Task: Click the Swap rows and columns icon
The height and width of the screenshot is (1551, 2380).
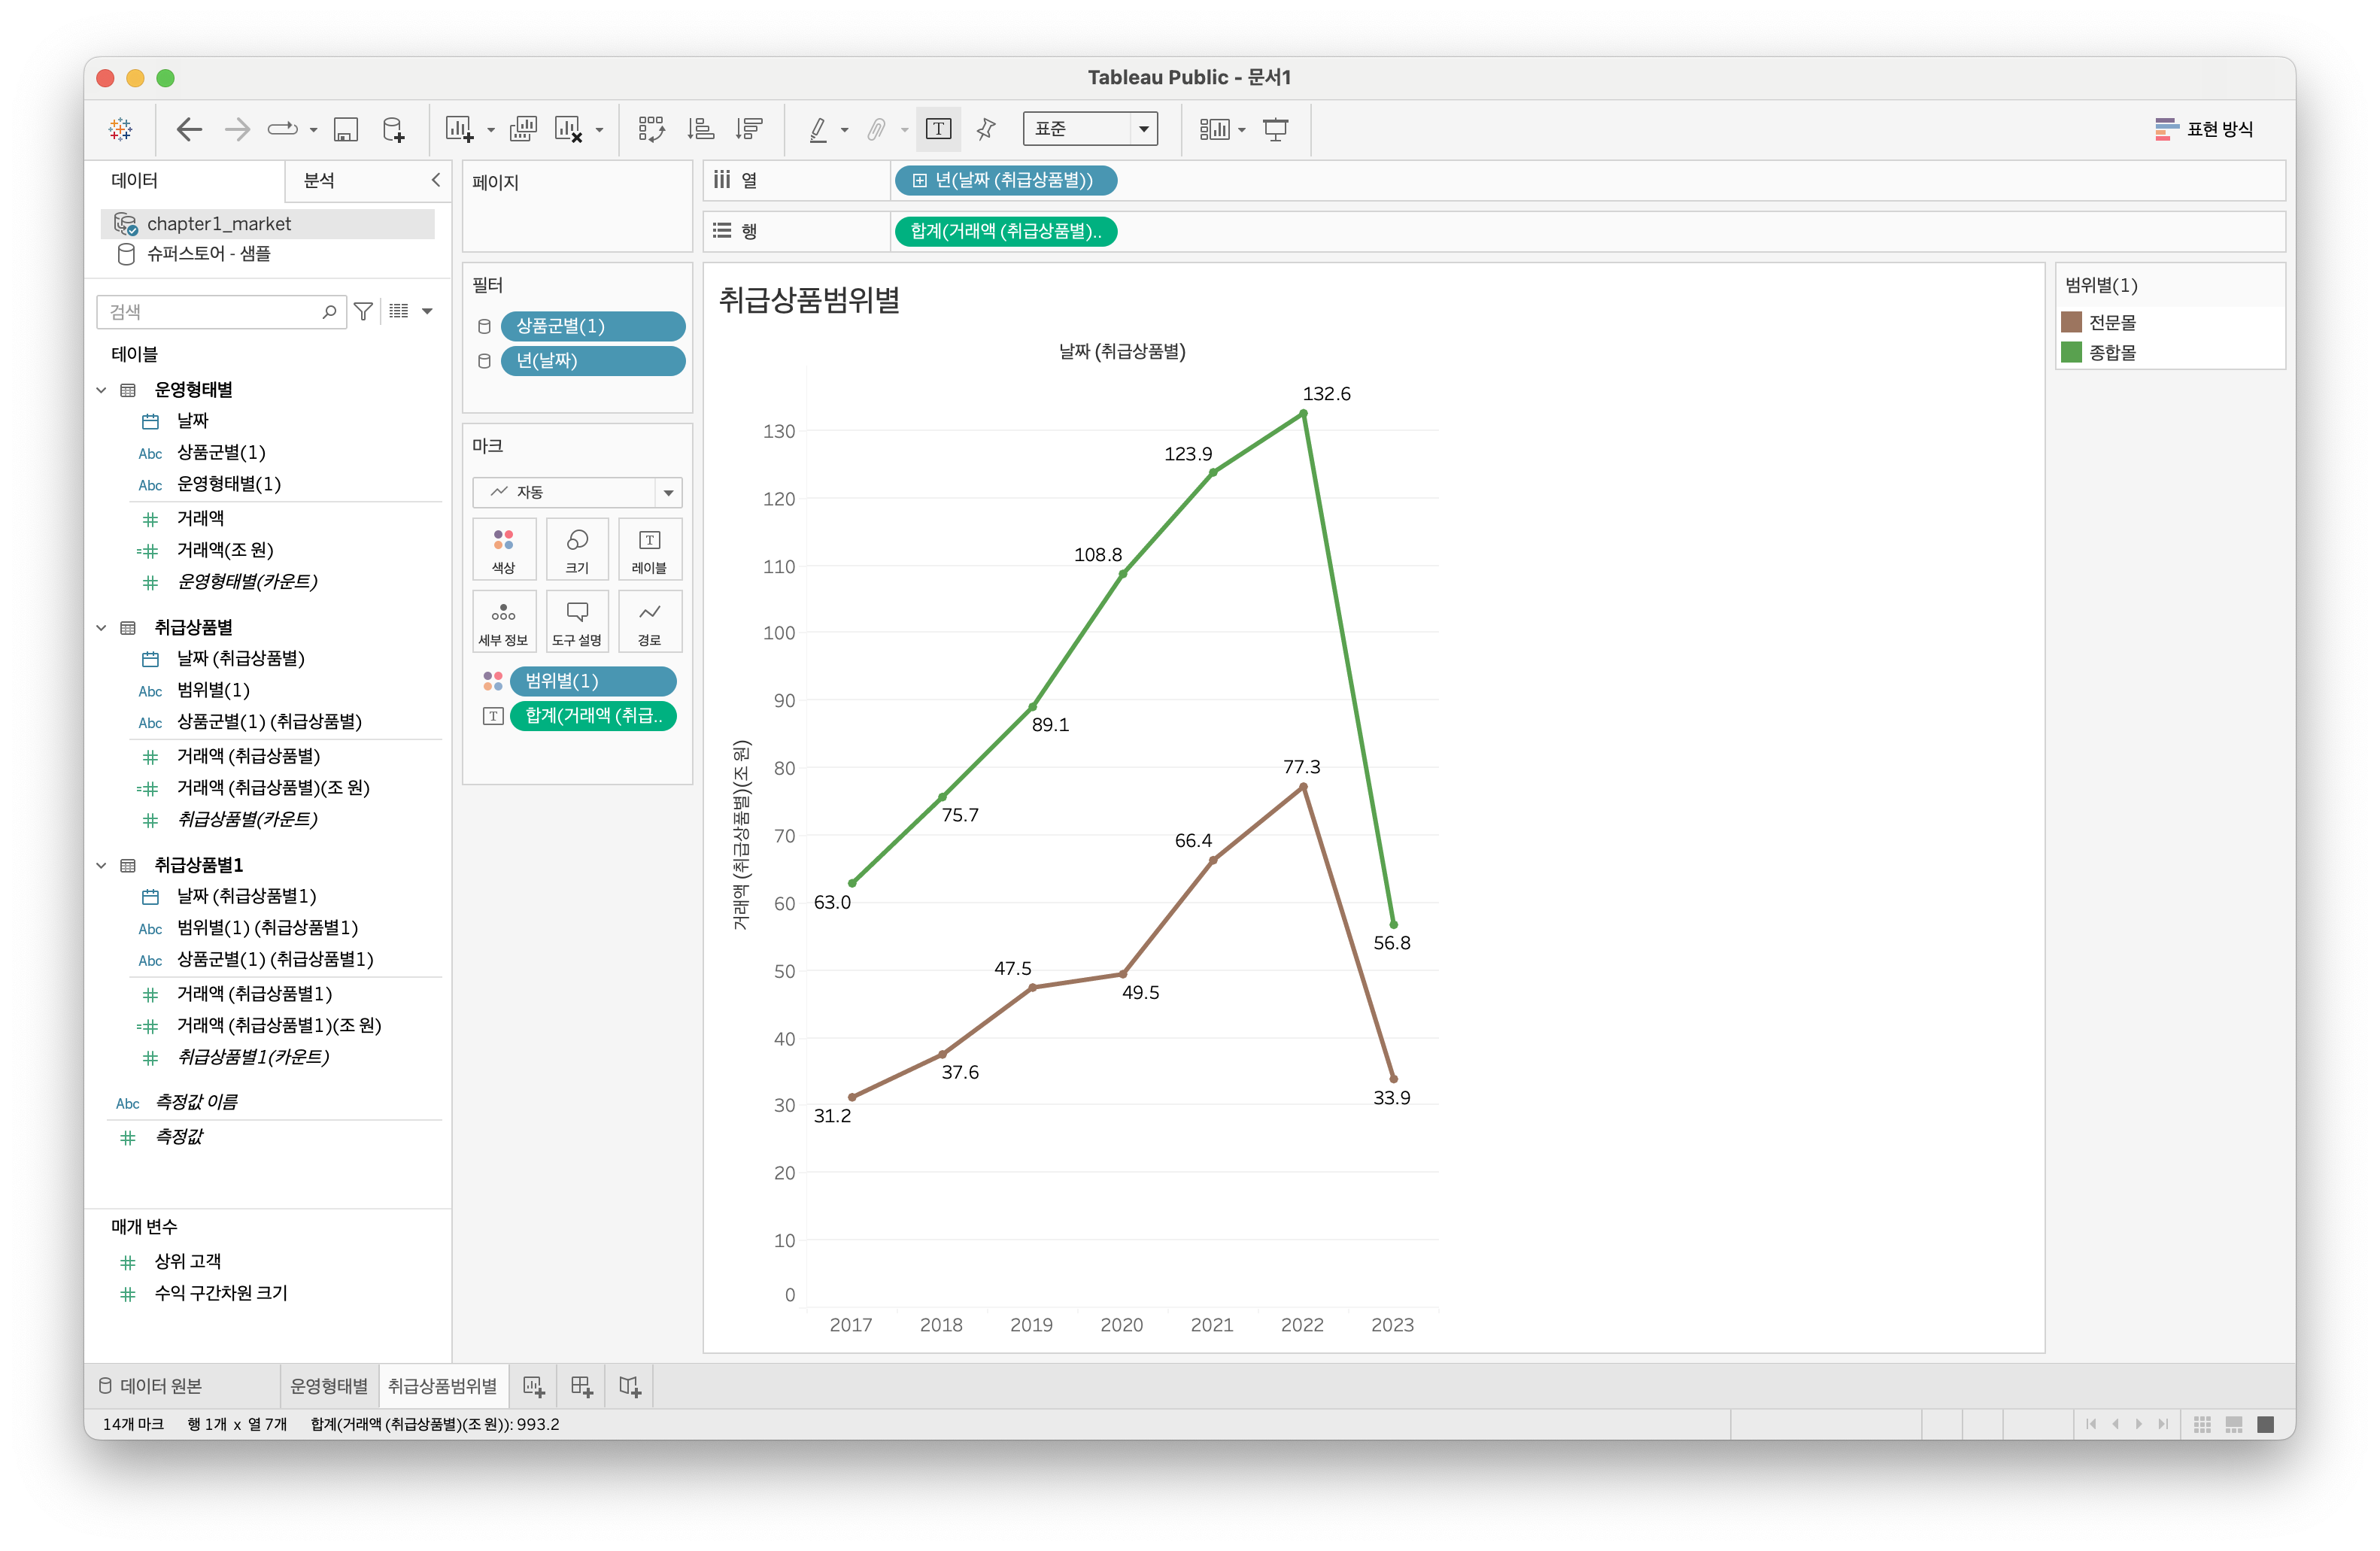Action: click(x=651, y=129)
